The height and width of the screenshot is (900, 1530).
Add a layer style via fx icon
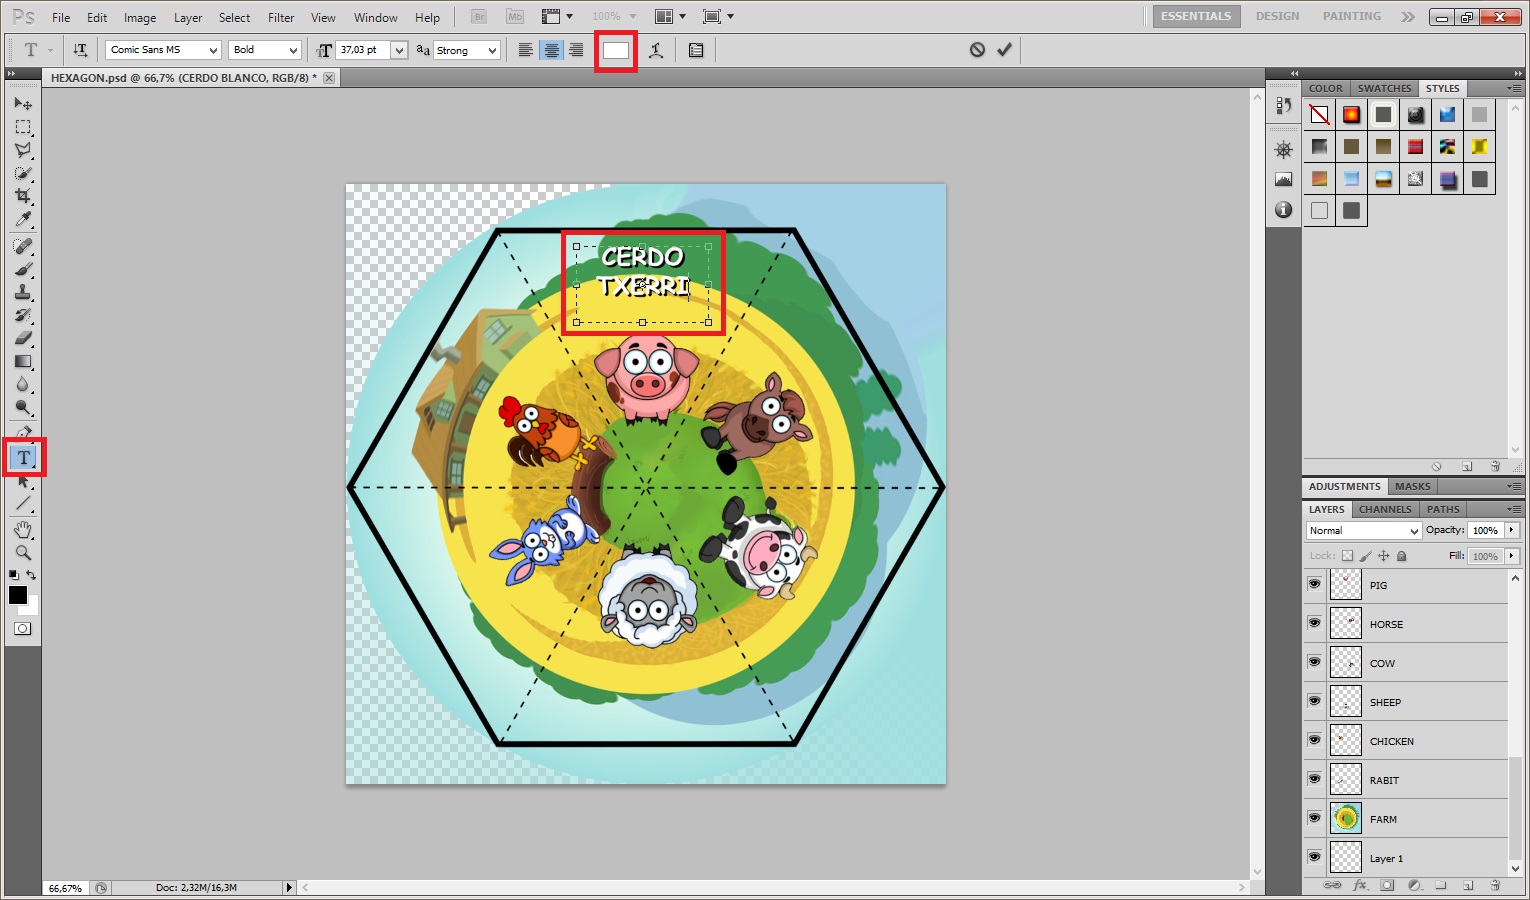pyautogui.click(x=1360, y=886)
